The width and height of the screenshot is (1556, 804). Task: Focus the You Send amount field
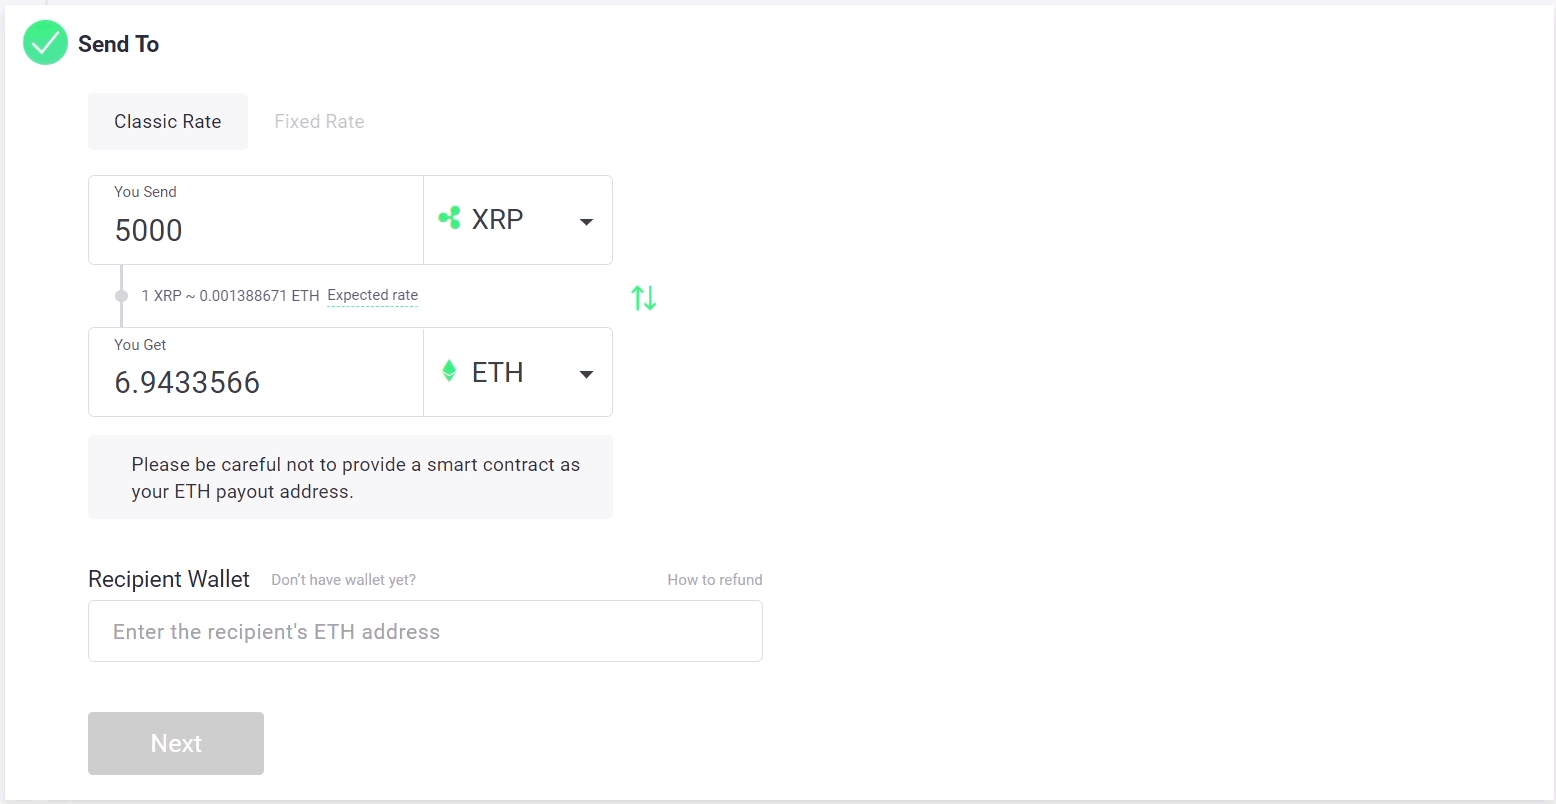coord(256,220)
